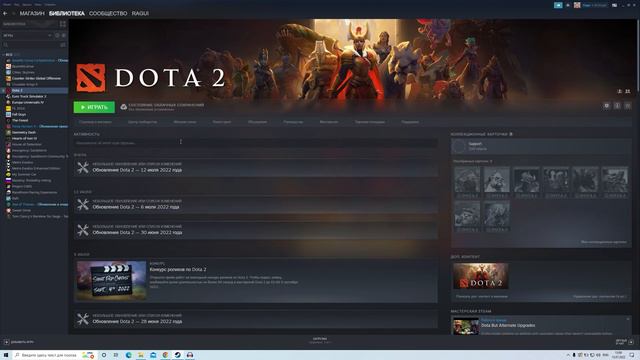
Task: Open the Конкурс роликов по Dota 2 news
Action: tap(178, 269)
